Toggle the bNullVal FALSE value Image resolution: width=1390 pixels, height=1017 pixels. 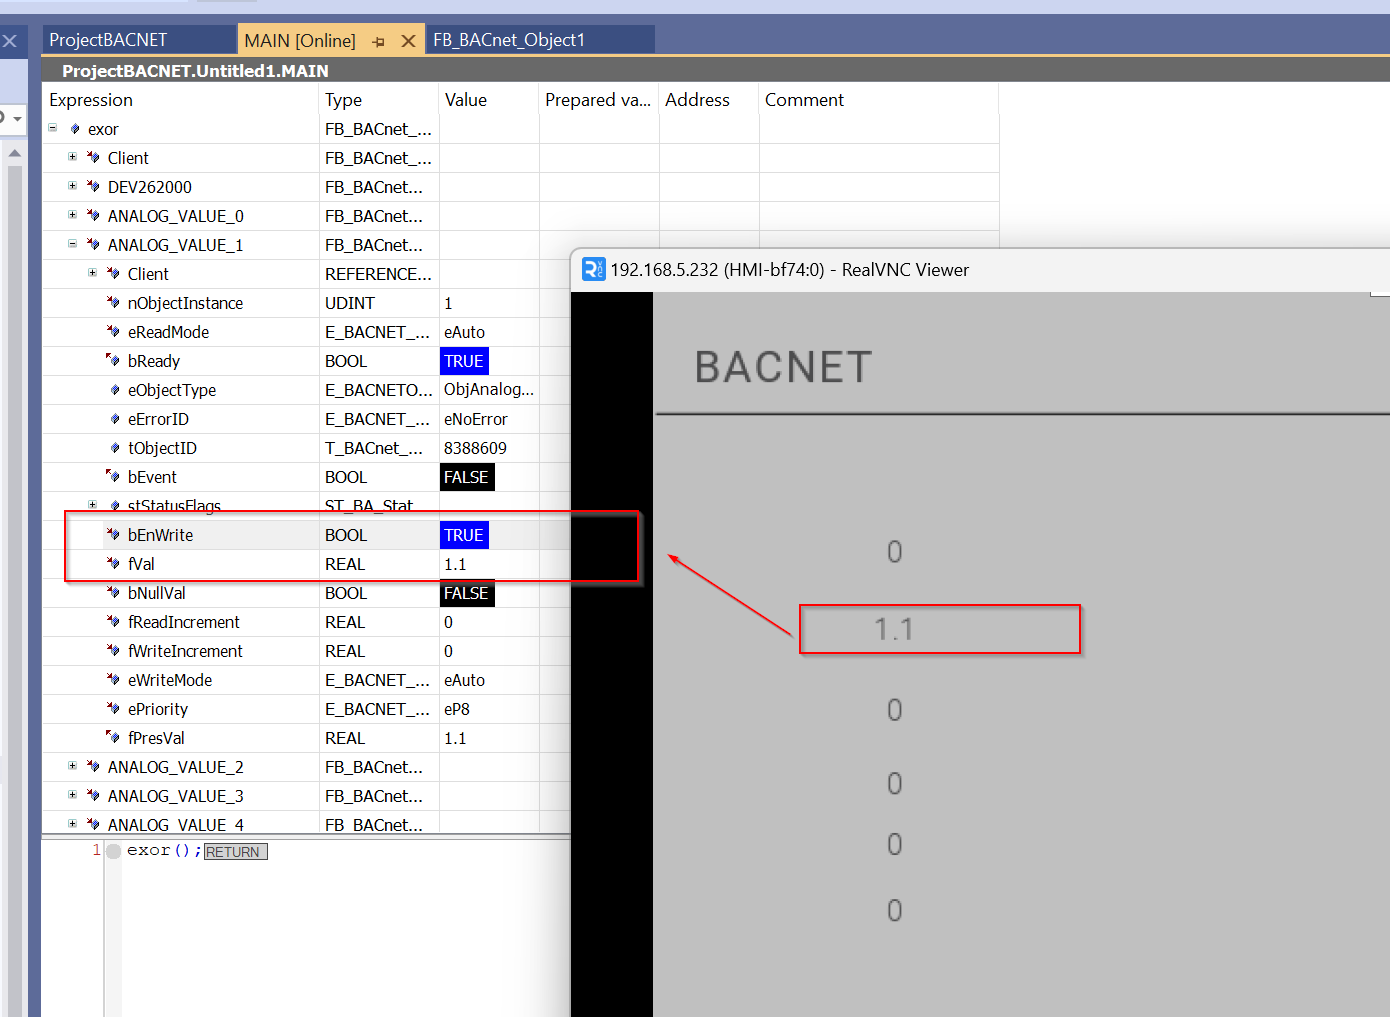[467, 593]
